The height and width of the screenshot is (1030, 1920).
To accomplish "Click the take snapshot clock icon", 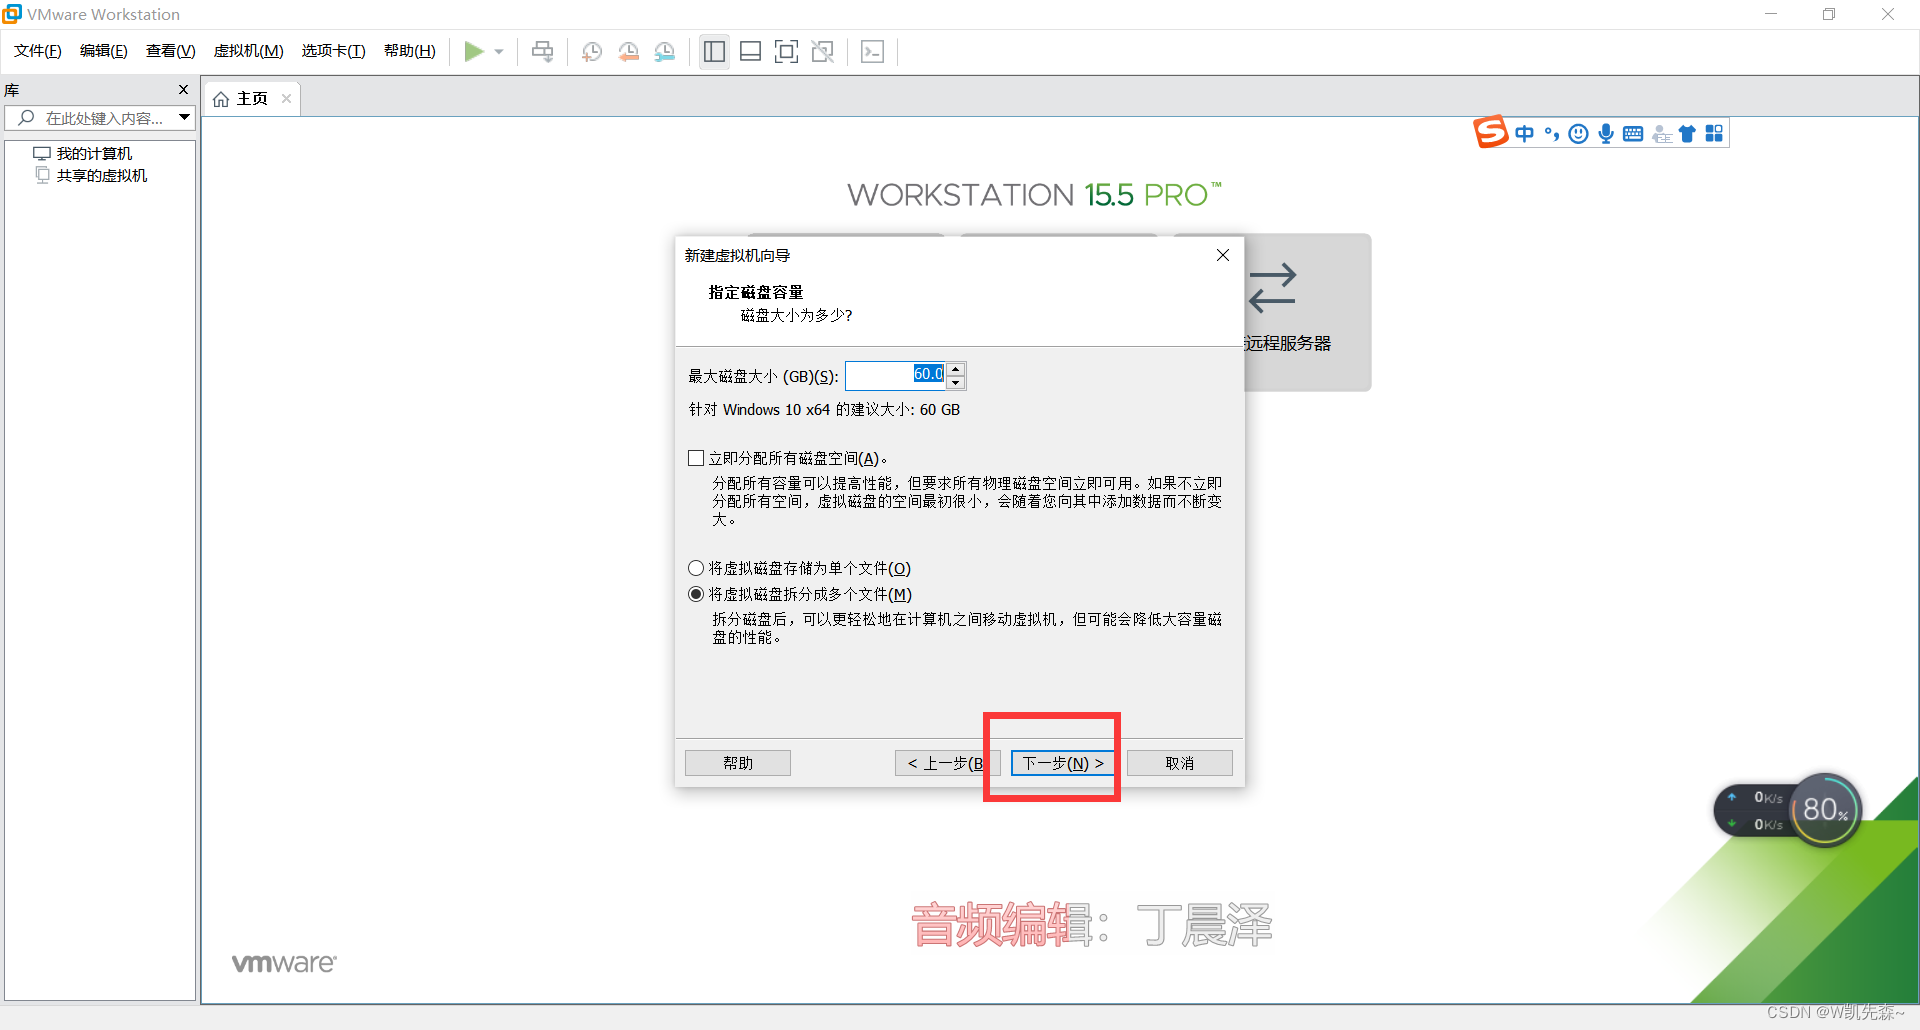I will (x=592, y=52).
